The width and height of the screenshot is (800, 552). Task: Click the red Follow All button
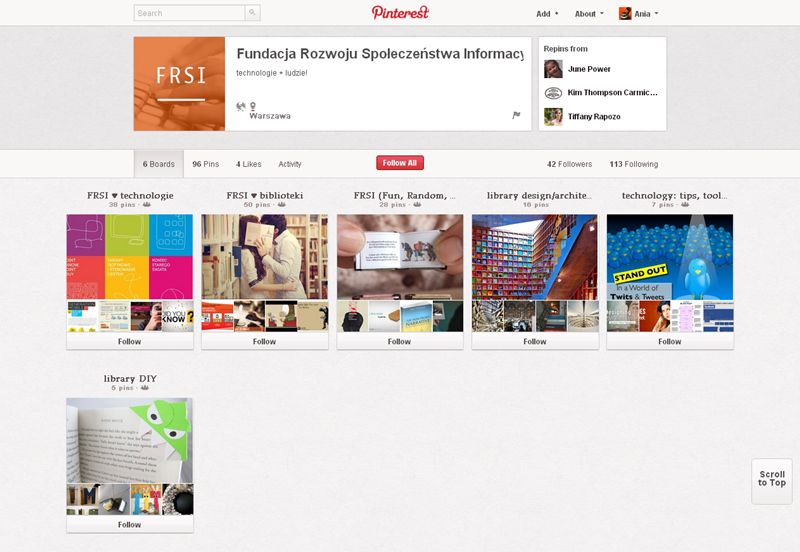point(400,163)
